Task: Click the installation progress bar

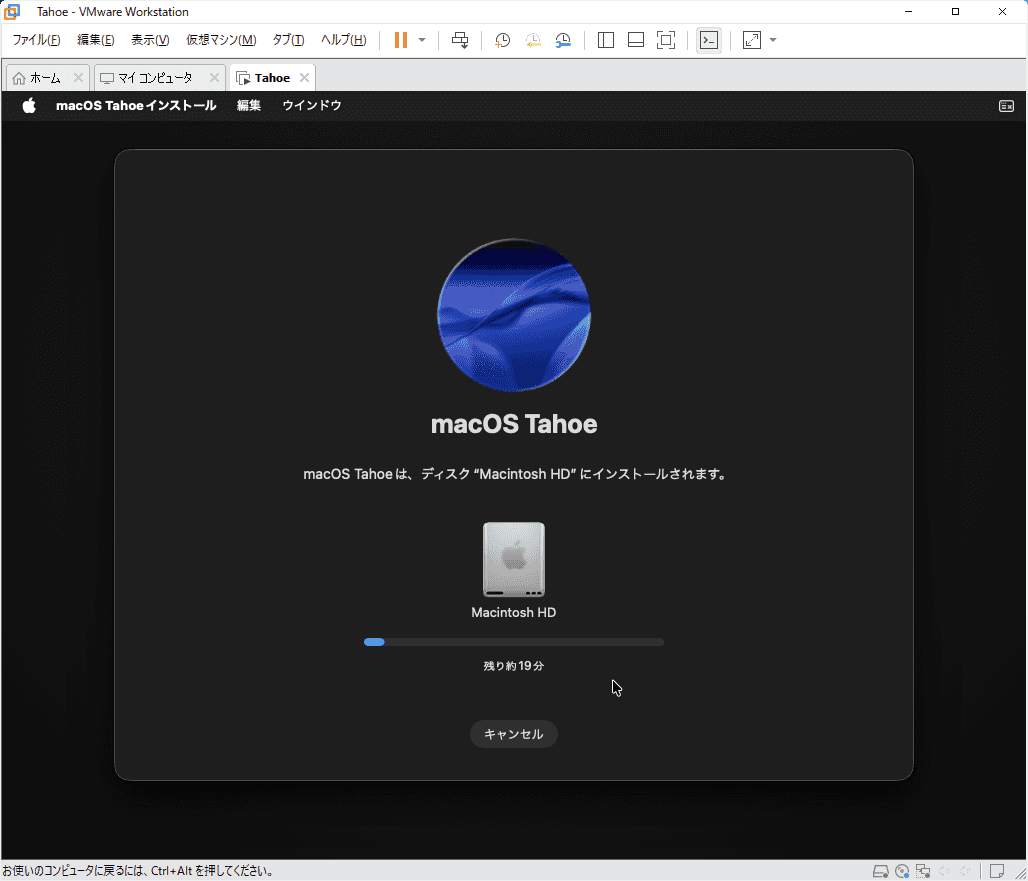Action: click(514, 642)
